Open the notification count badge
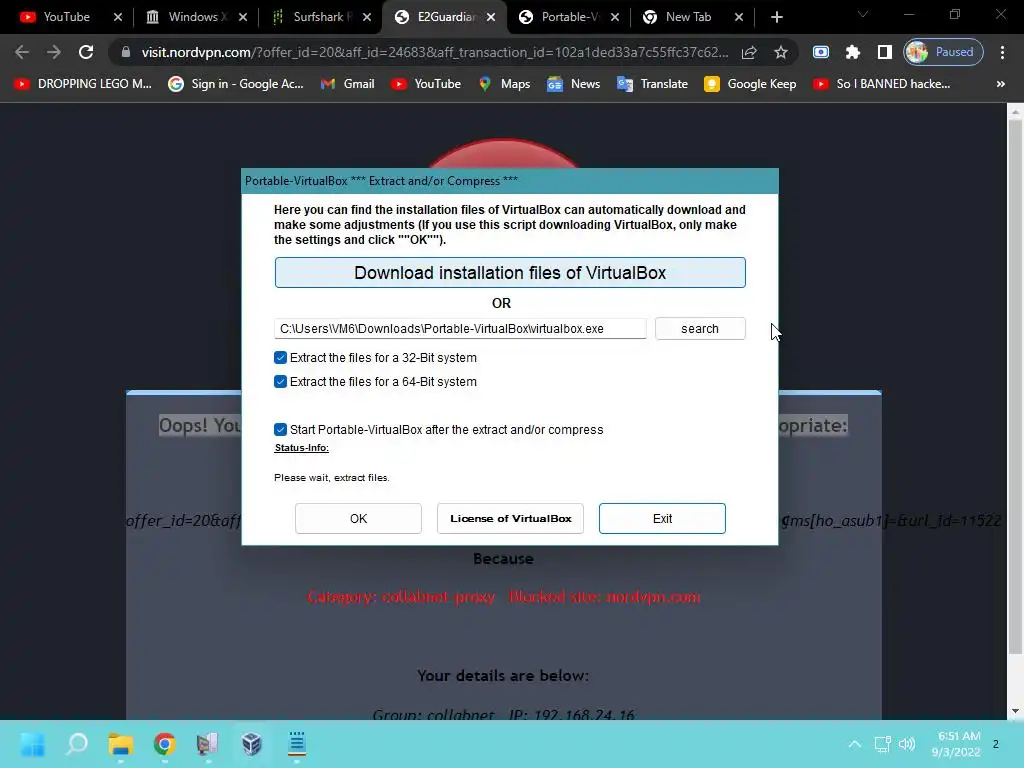Viewport: 1024px width, 768px height. coord(995,744)
